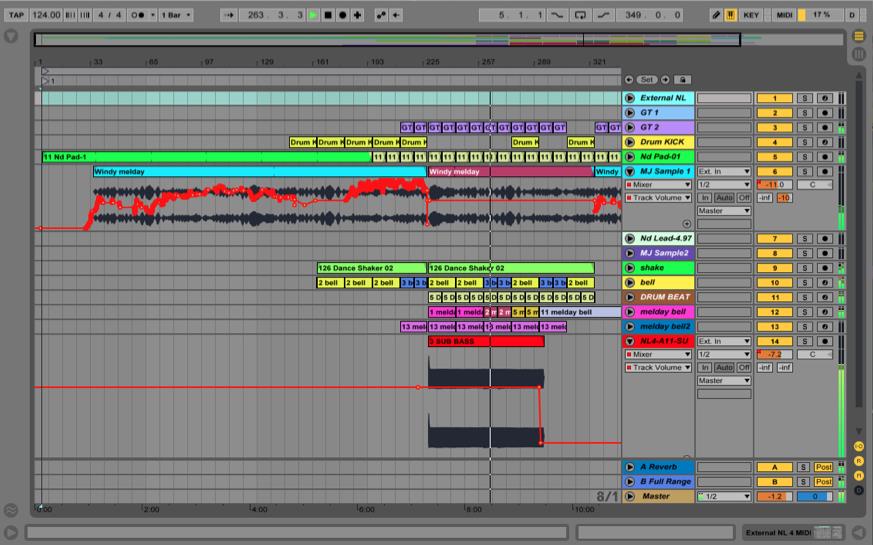
Task: Jump to next locator arrow
Action: (x=665, y=80)
